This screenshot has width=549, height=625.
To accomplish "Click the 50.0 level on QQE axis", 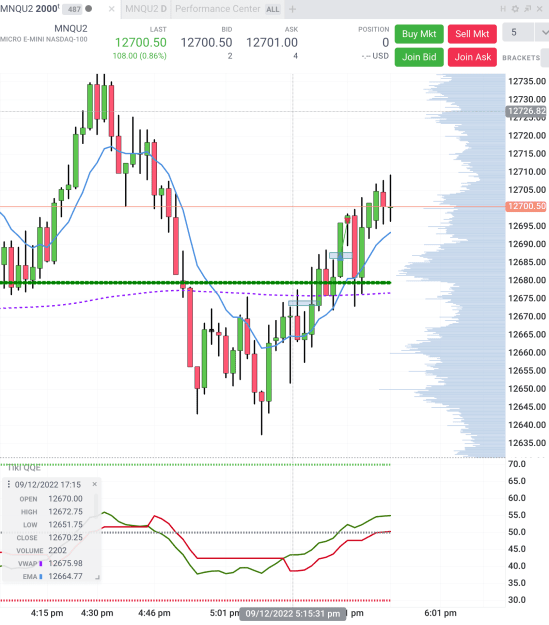I will (x=517, y=532).
